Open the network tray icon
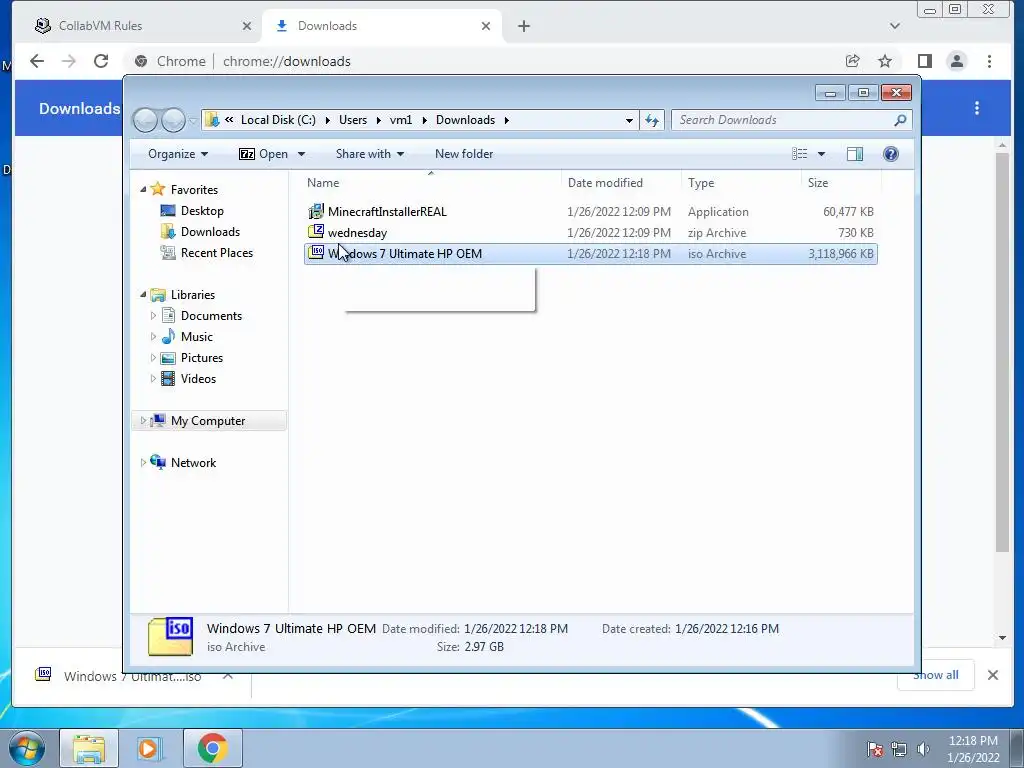1024x768 pixels. (x=899, y=749)
